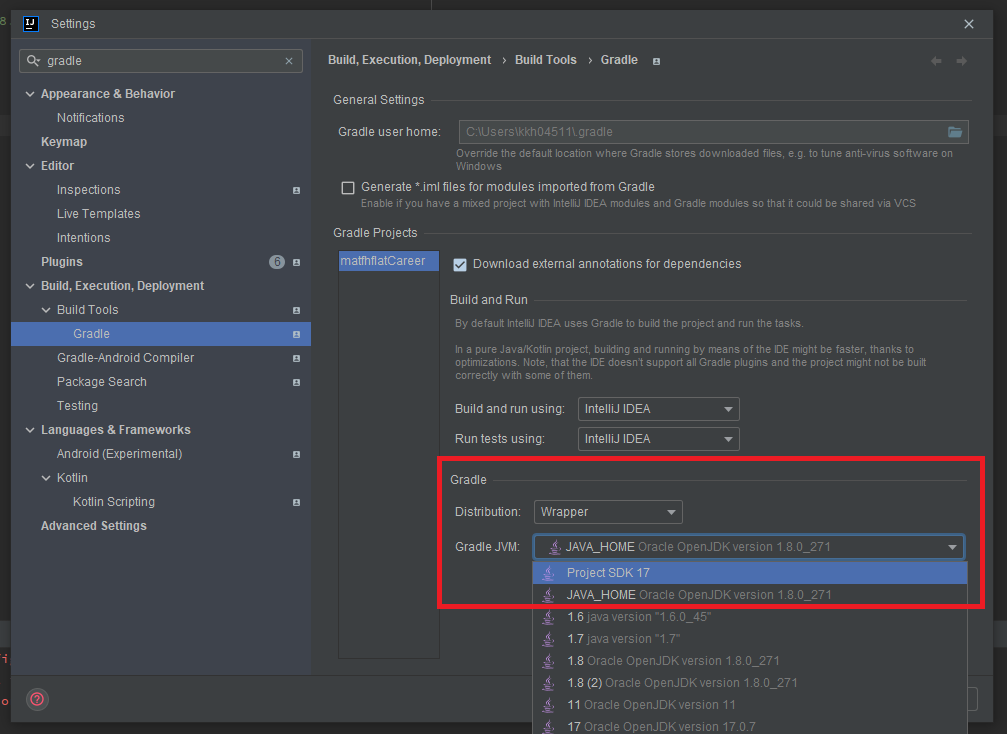Viewport: 1007px width, 734px height.
Task: Navigate to Build Tools via the breadcrumb
Action: pos(545,60)
